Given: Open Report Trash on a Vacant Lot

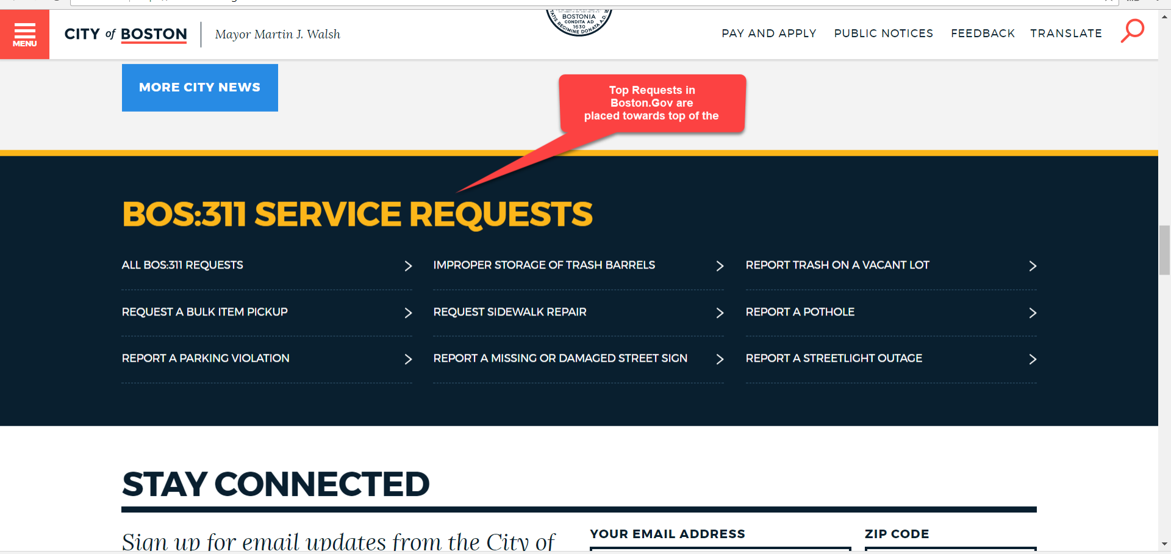Looking at the screenshot, I should 837,265.
